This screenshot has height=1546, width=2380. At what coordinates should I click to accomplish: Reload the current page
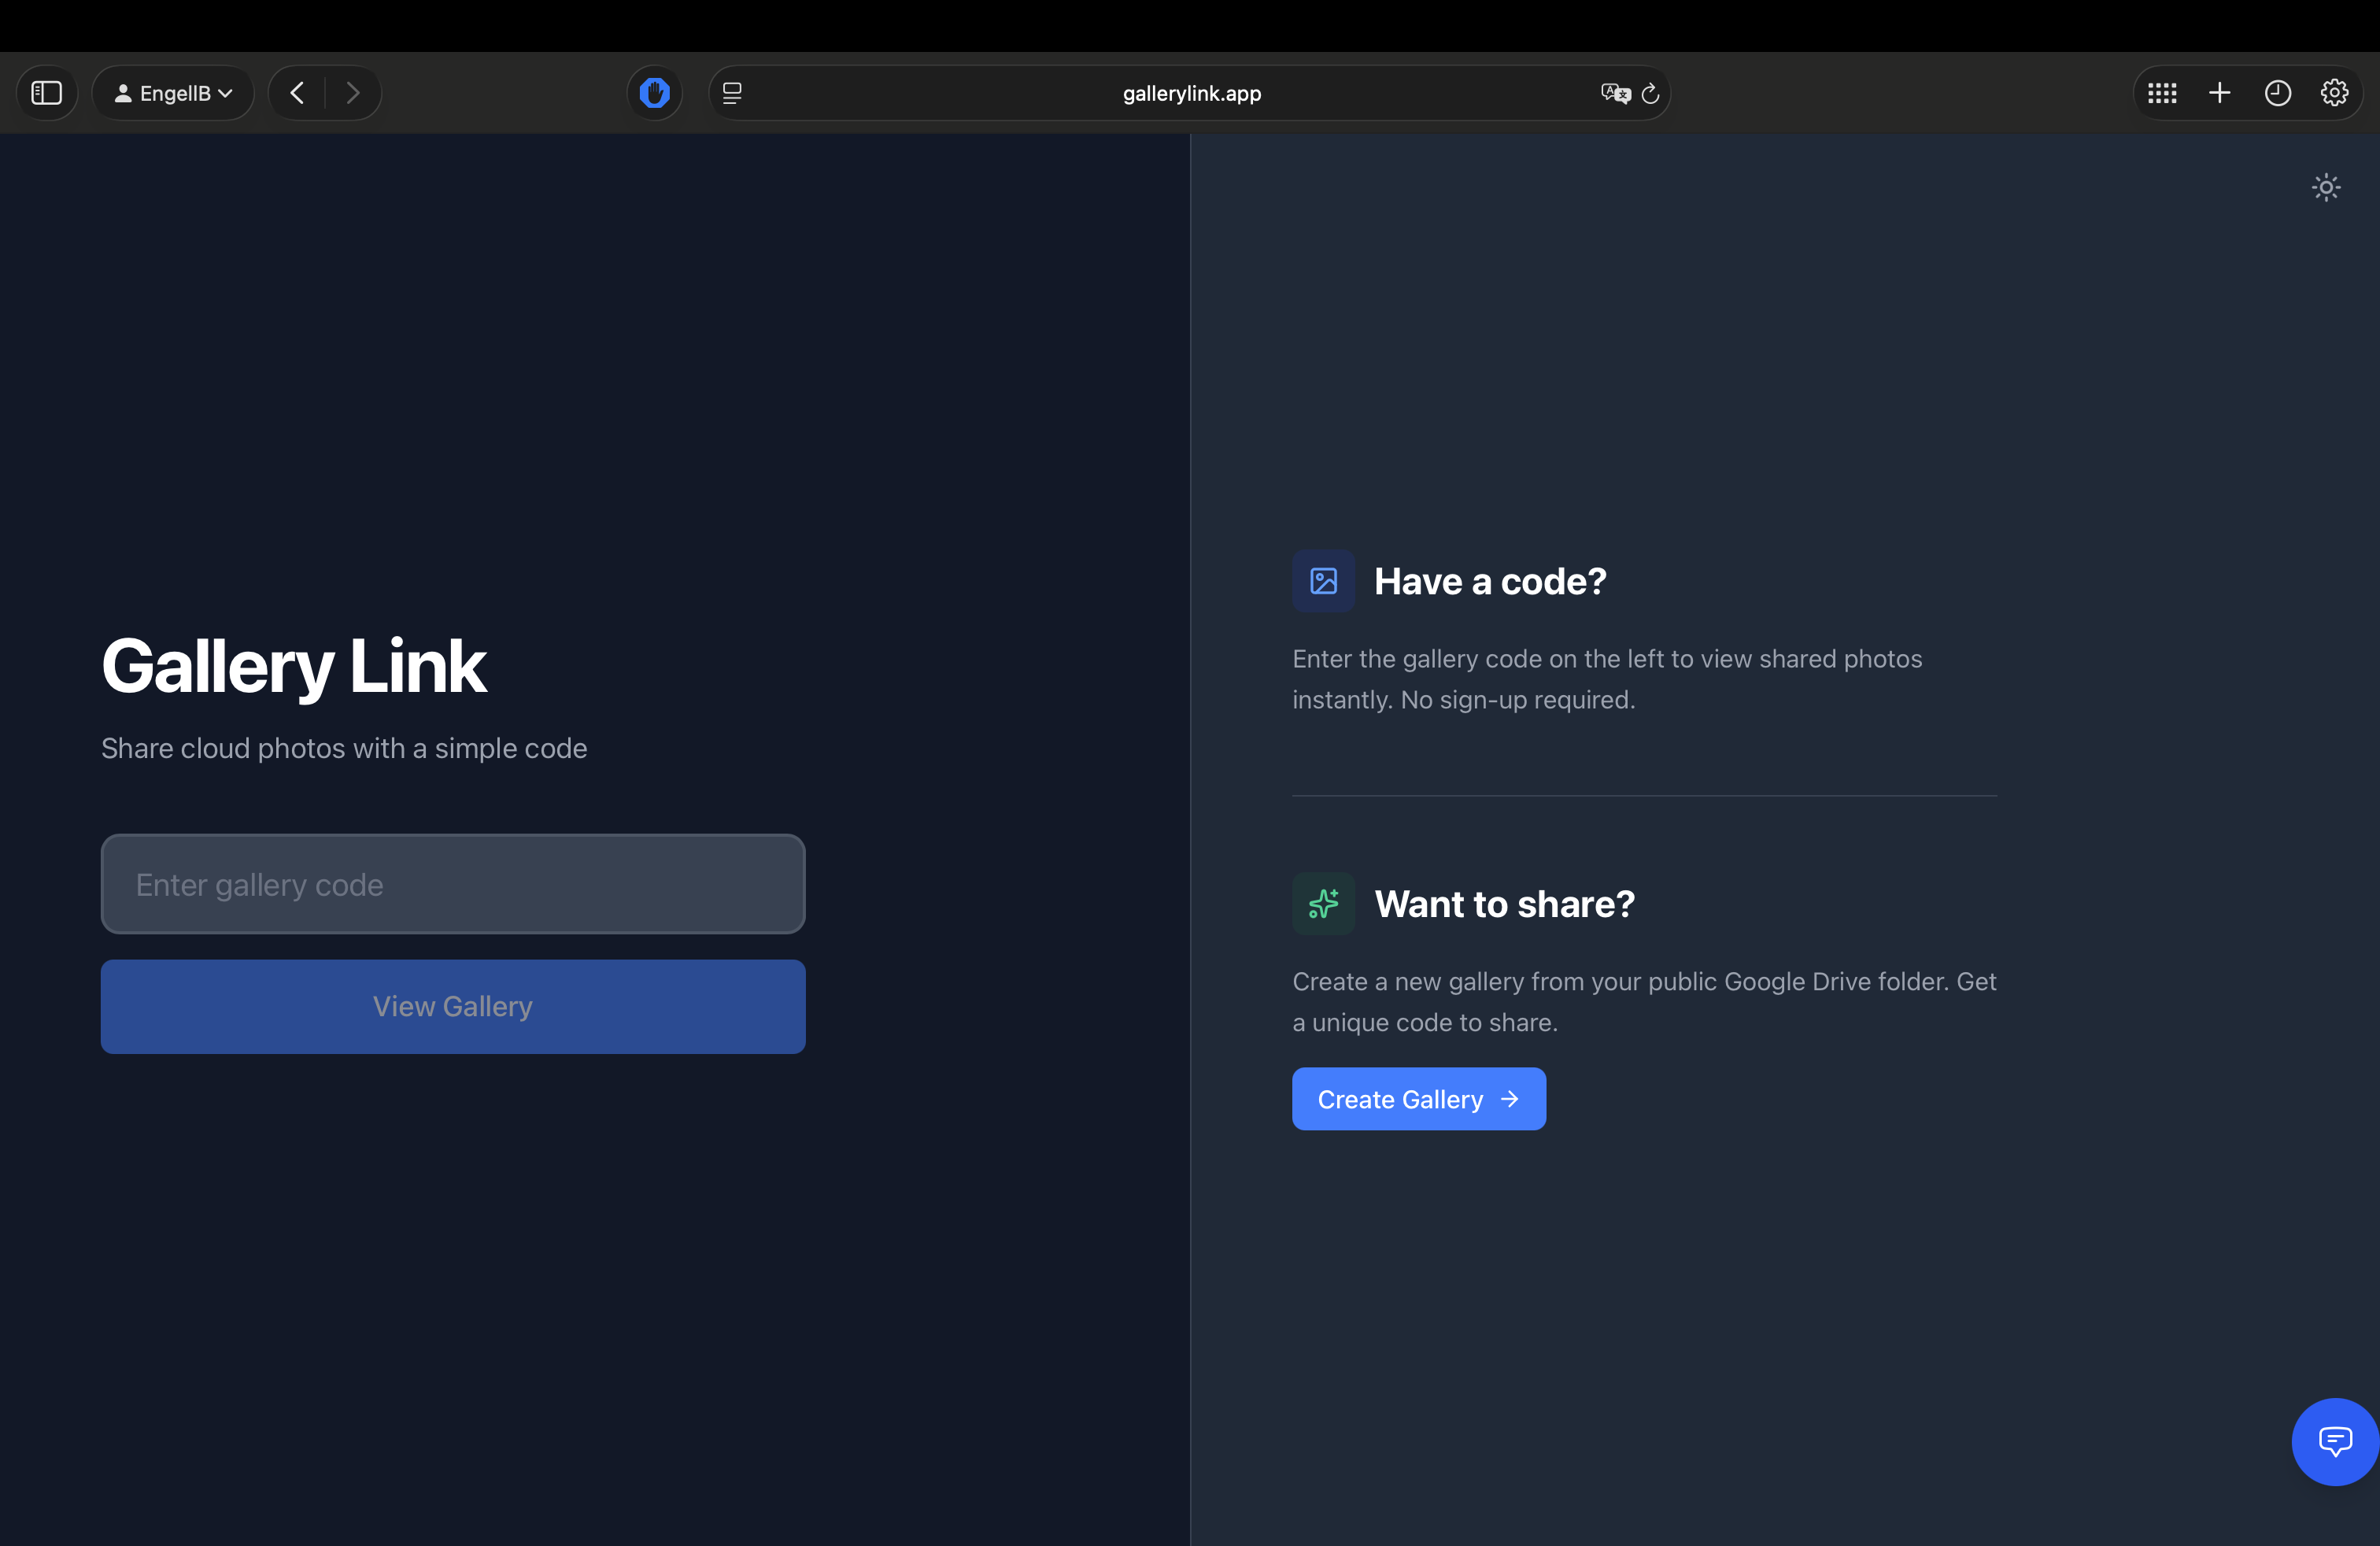click(1651, 93)
